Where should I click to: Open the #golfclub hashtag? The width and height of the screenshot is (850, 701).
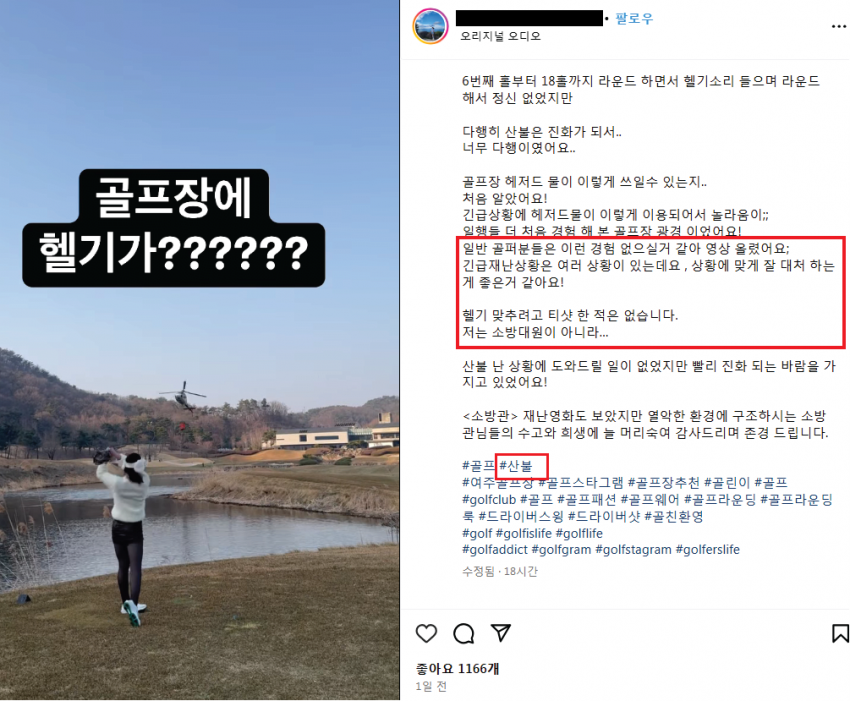(x=489, y=499)
